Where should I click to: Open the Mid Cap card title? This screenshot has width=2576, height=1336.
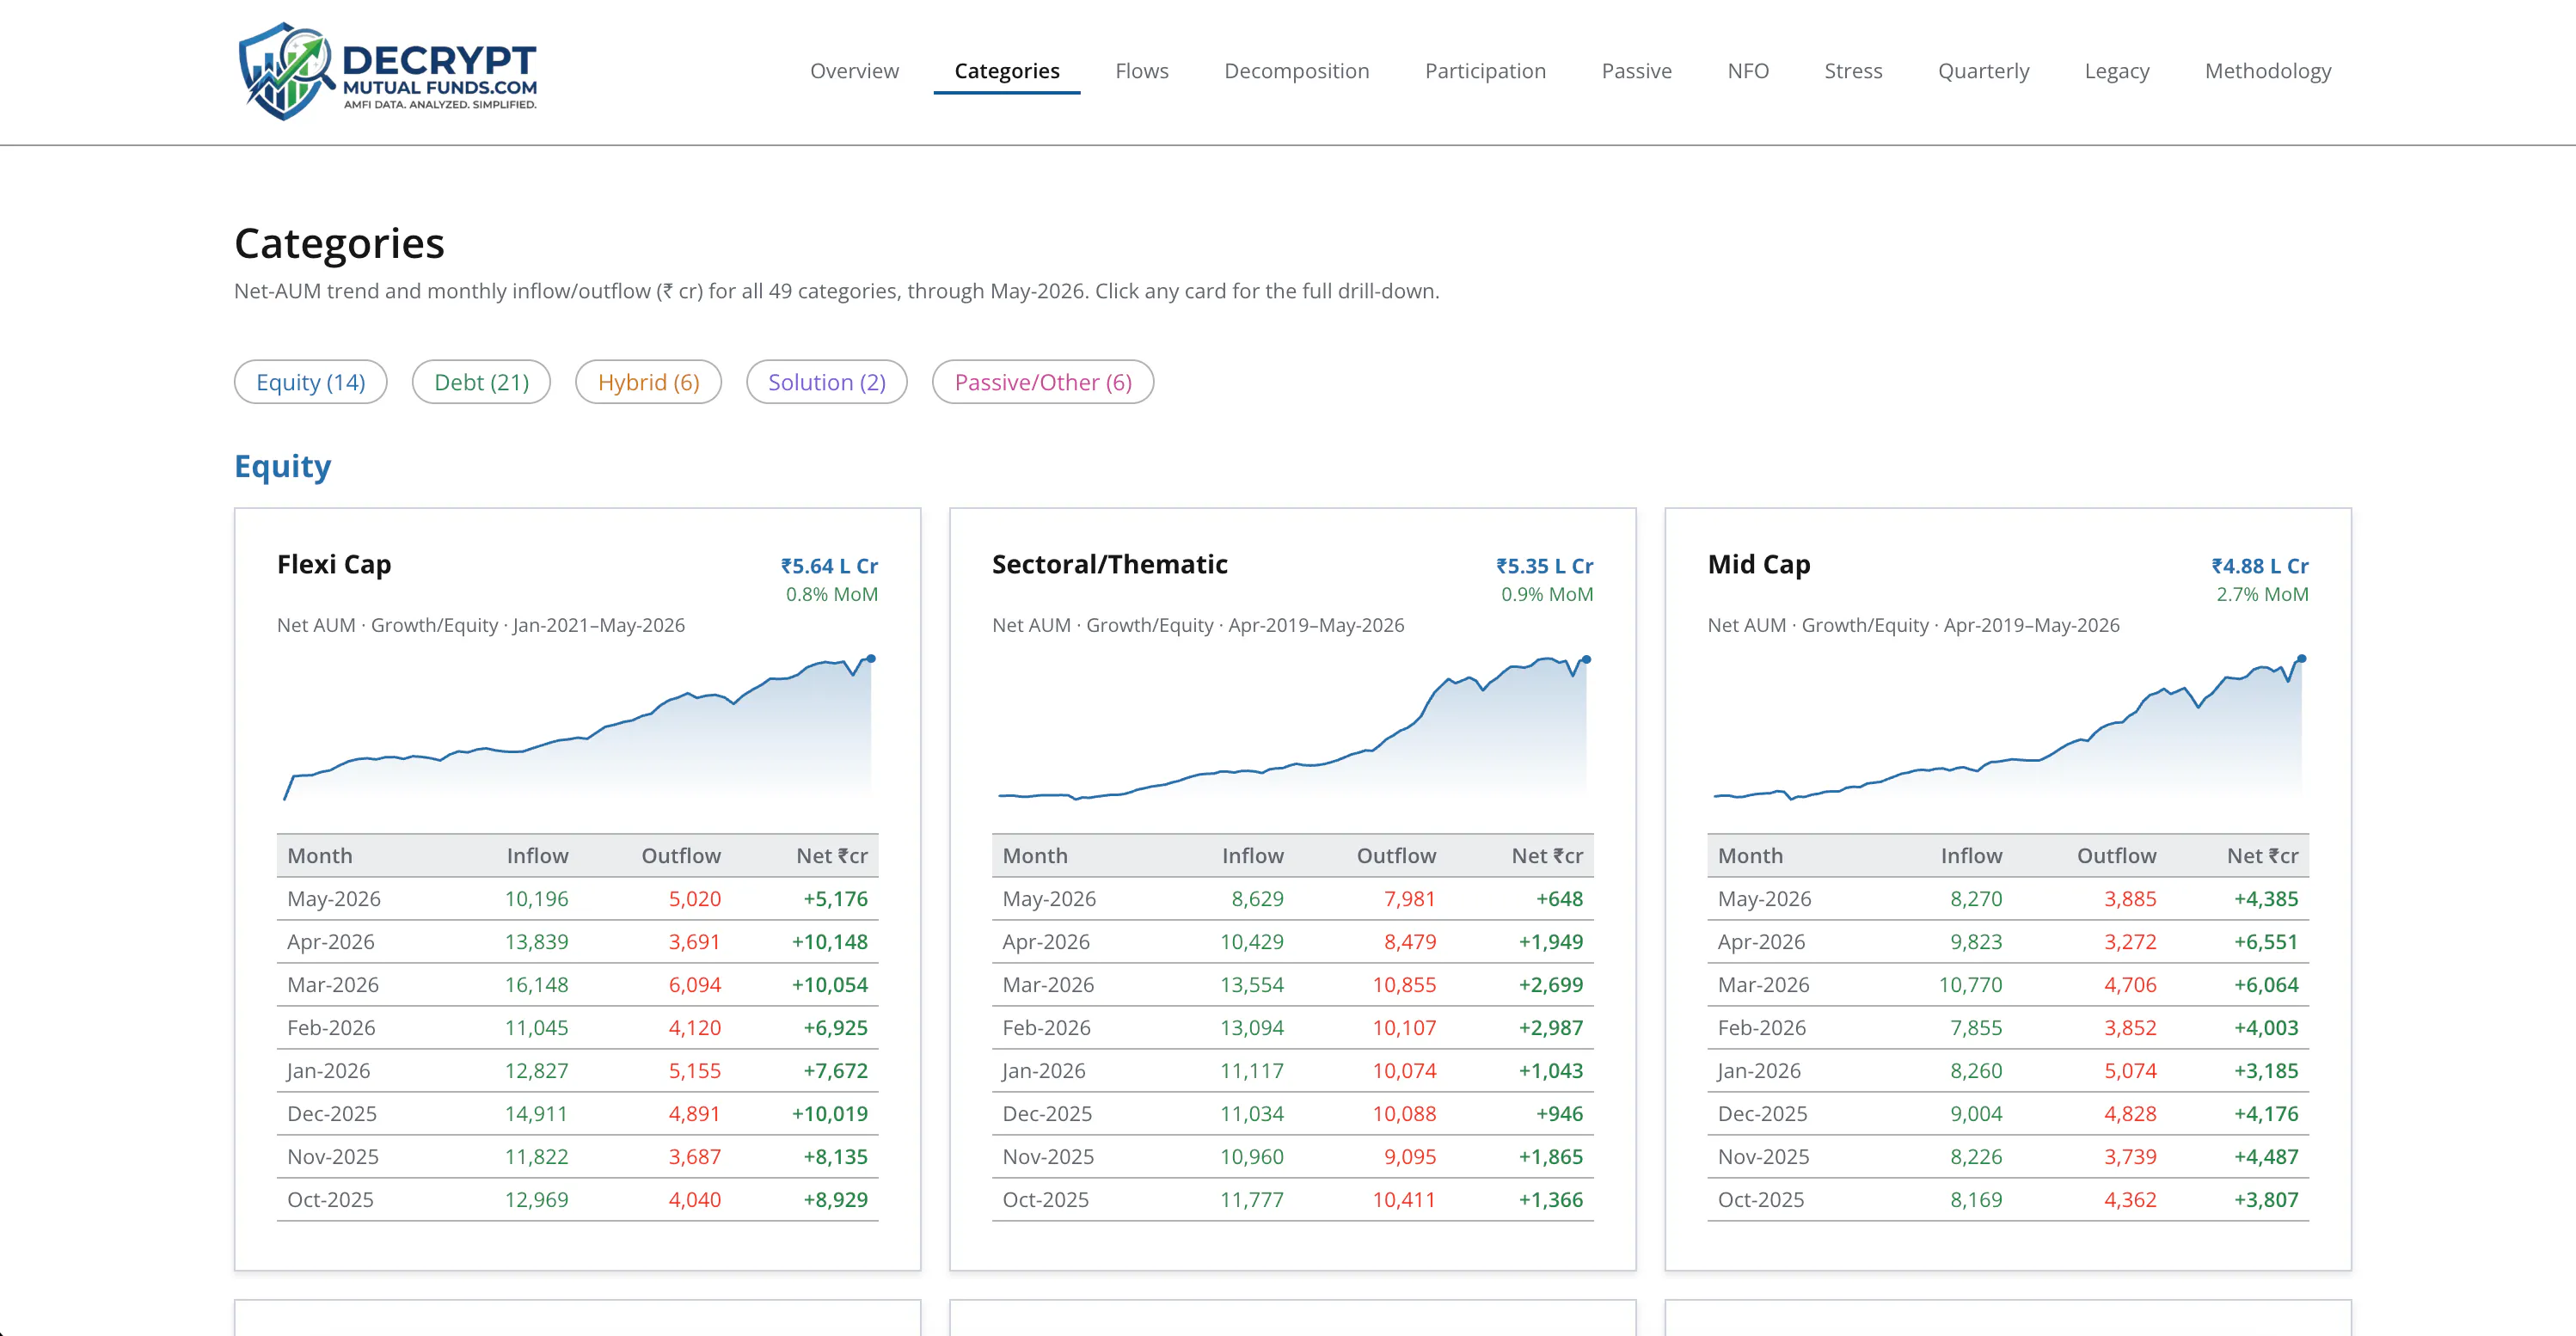[x=1759, y=565]
